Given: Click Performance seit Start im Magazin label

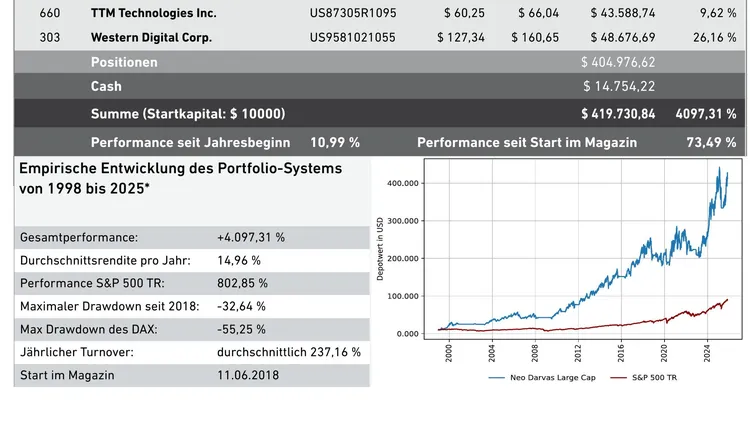Looking at the screenshot, I should click(527, 142).
